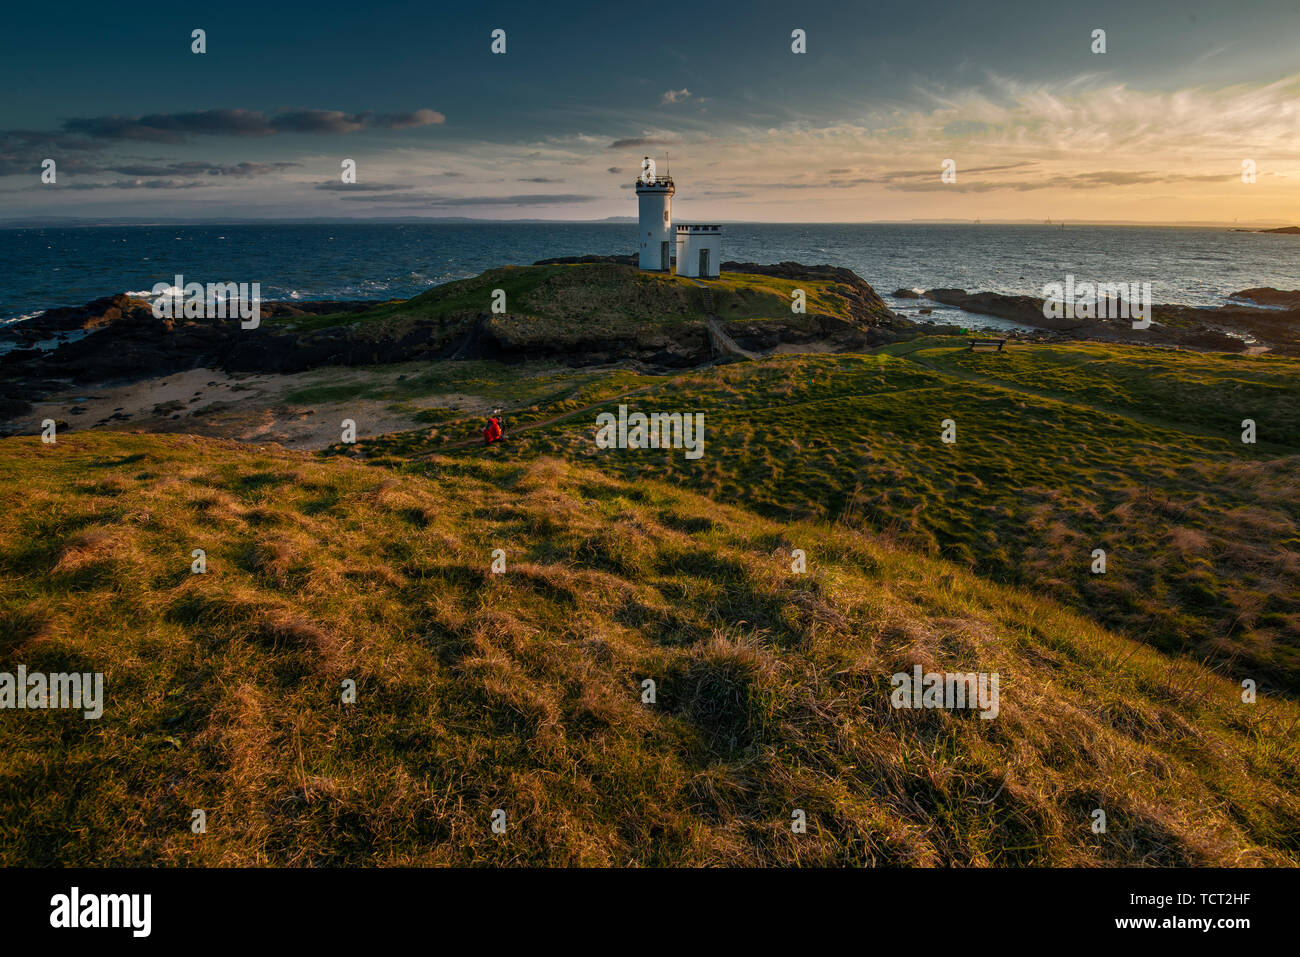Click the alamy logo in the bottom bar
The height and width of the screenshot is (957, 1300).
tap(101, 912)
